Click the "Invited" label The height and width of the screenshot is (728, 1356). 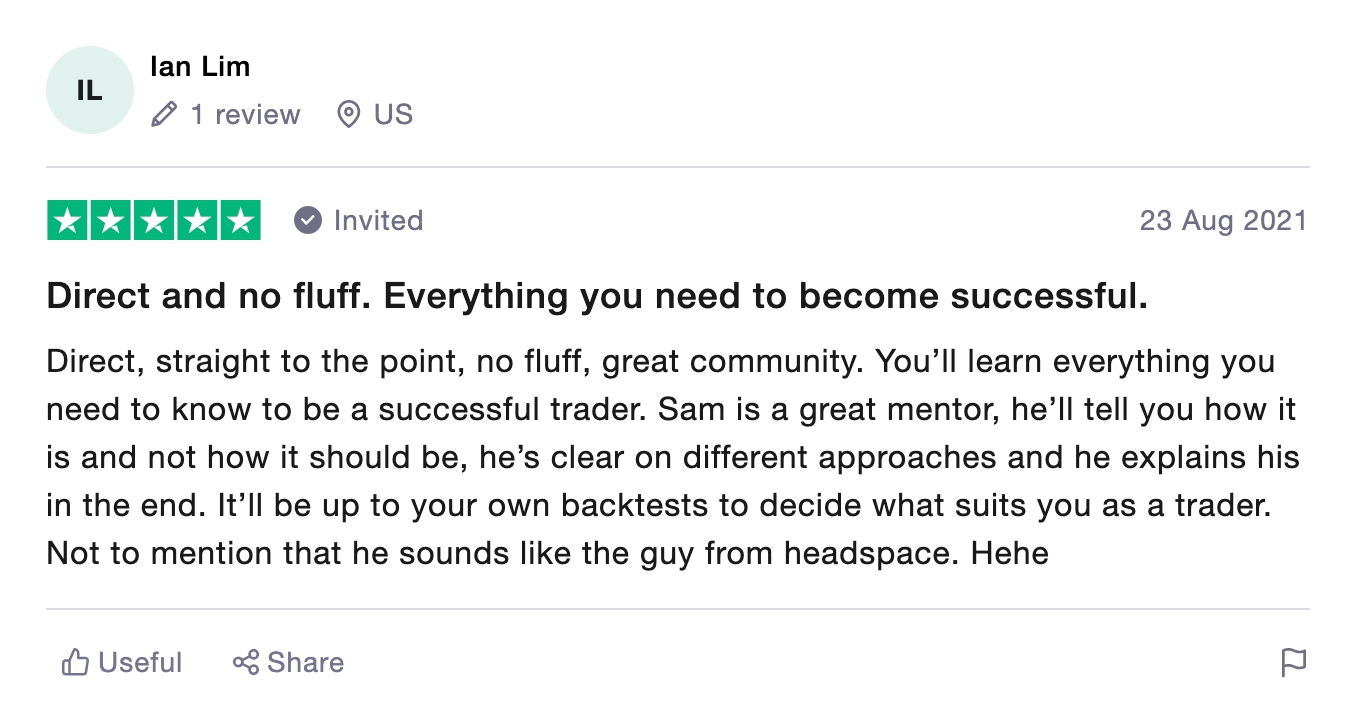pyautogui.click(x=378, y=220)
